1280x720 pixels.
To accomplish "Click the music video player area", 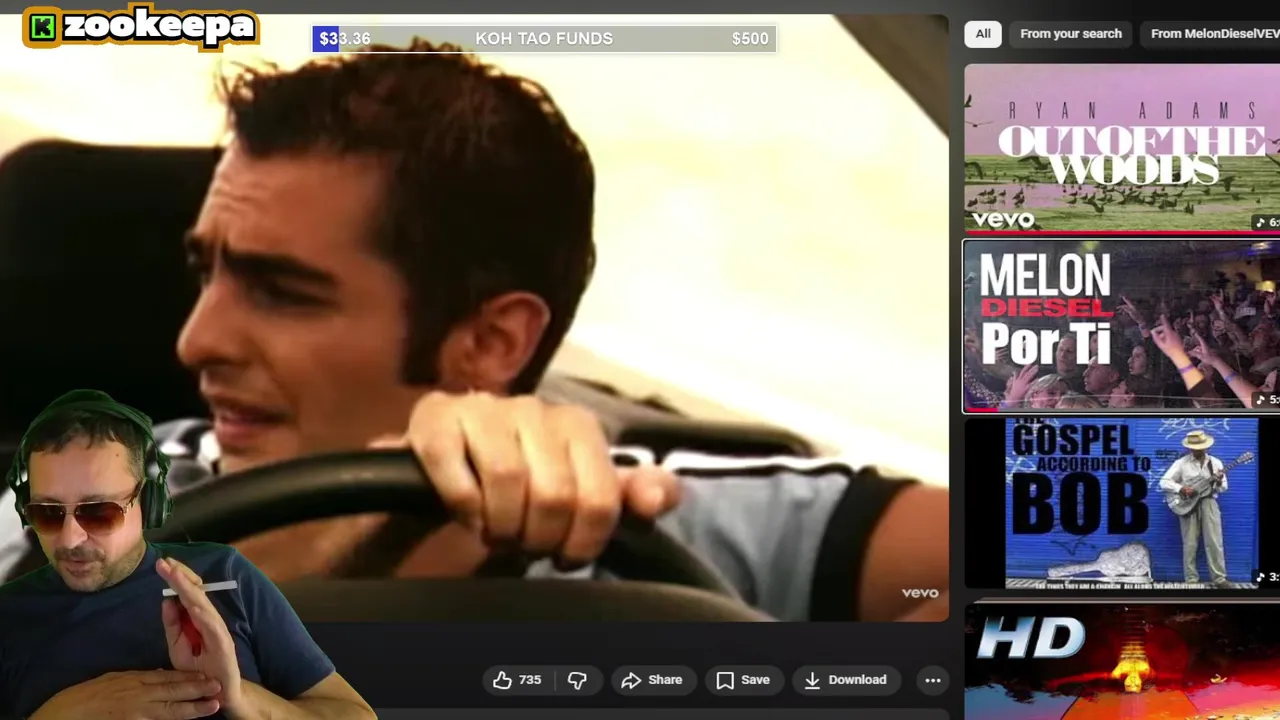I will click(474, 318).
